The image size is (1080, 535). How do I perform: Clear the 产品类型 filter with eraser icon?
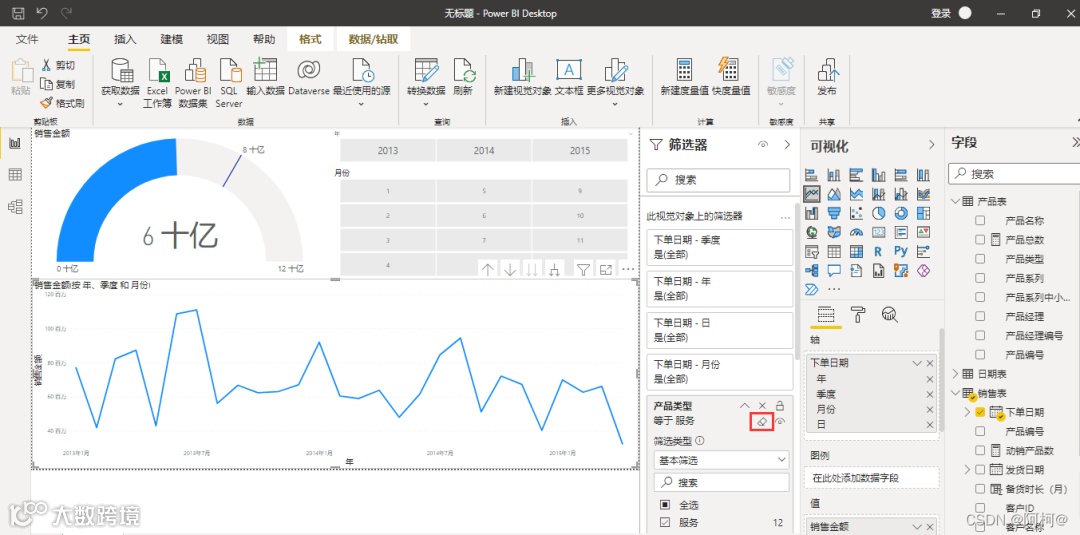[761, 421]
